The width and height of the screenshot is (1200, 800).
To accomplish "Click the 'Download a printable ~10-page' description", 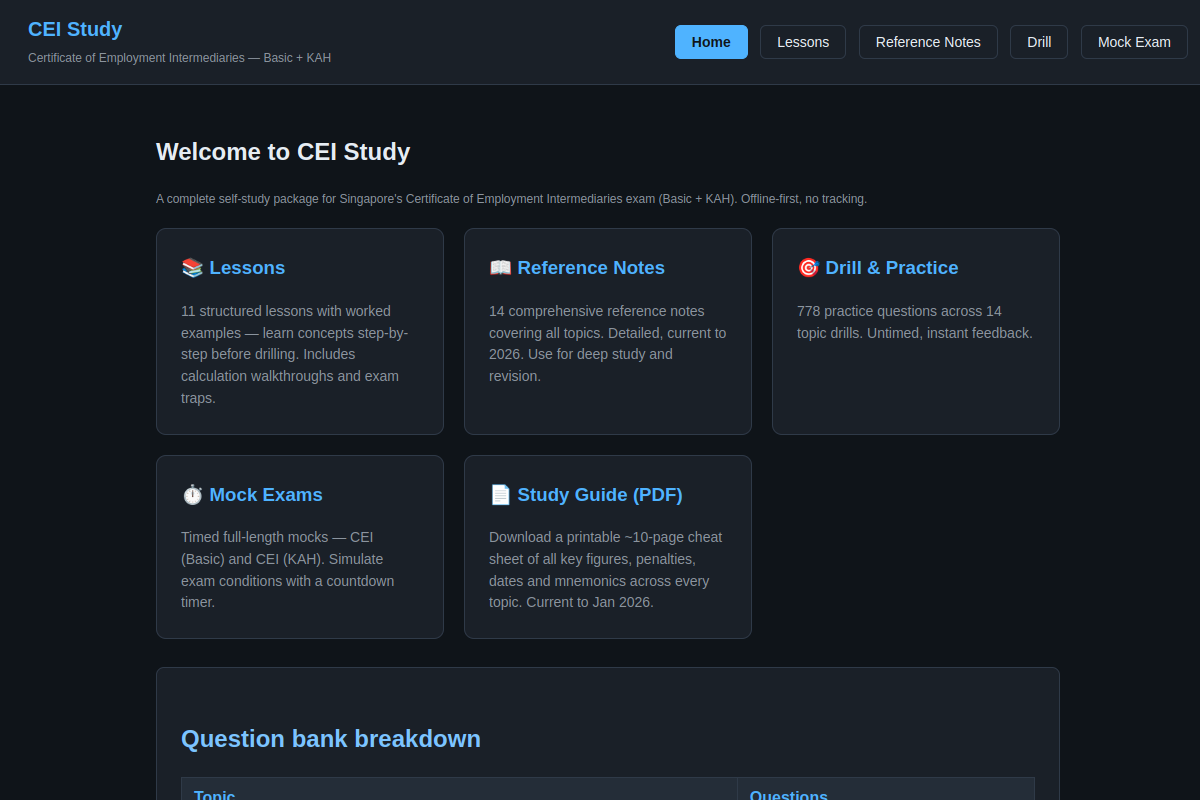I will pos(607,570).
